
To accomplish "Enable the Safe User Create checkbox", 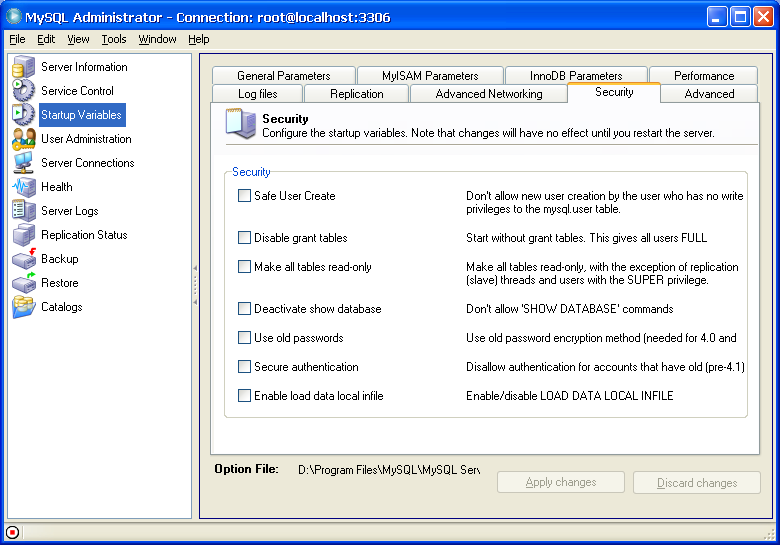I will [x=244, y=195].
